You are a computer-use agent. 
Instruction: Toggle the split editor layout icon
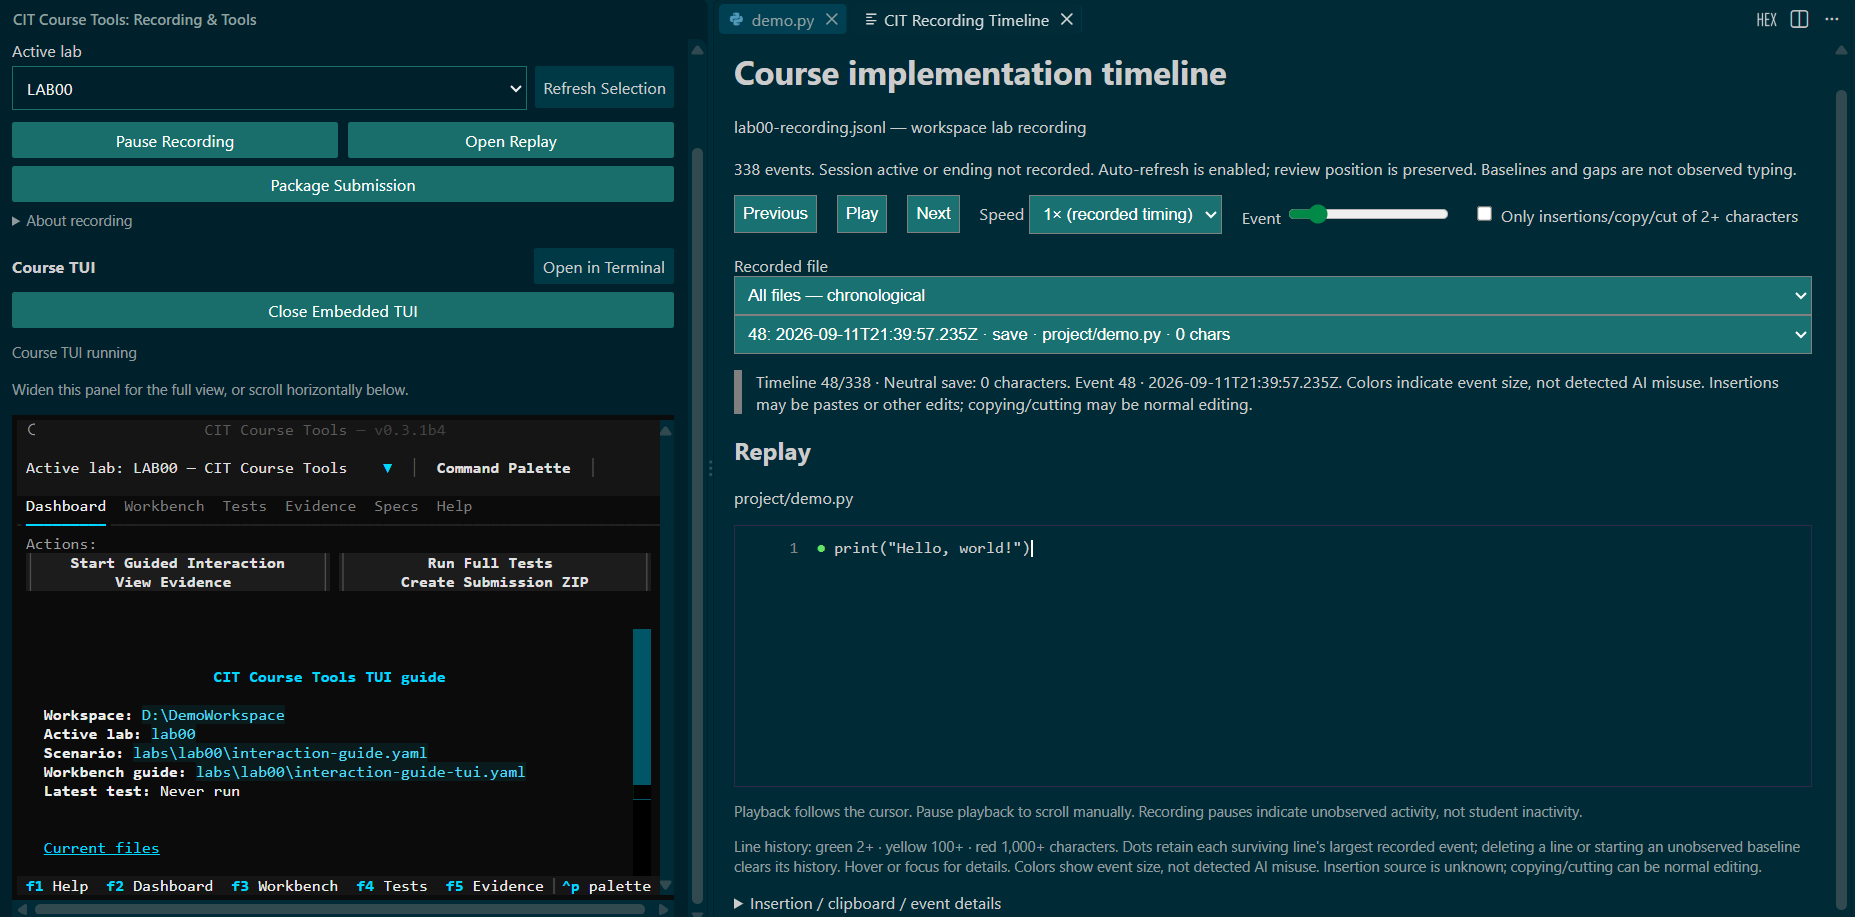[x=1799, y=19]
